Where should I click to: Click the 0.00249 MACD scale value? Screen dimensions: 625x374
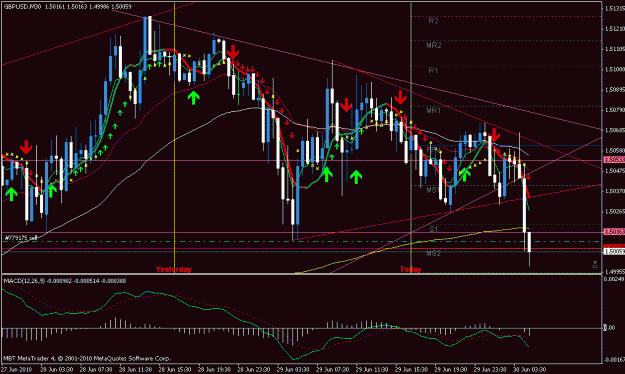614,280
